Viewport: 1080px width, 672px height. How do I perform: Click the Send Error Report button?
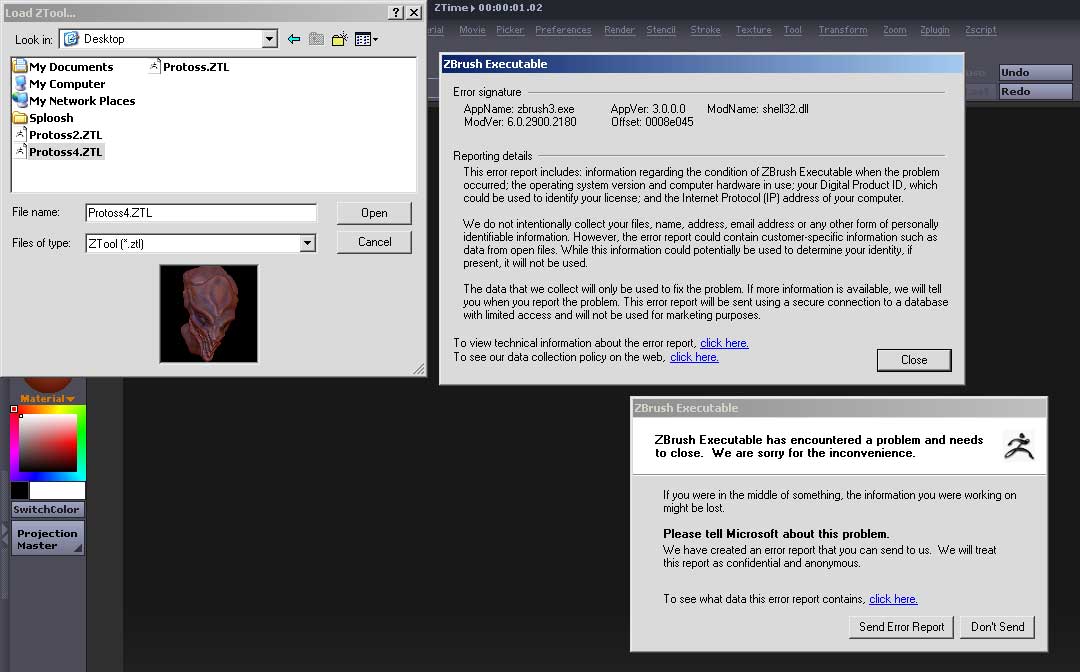[901, 627]
